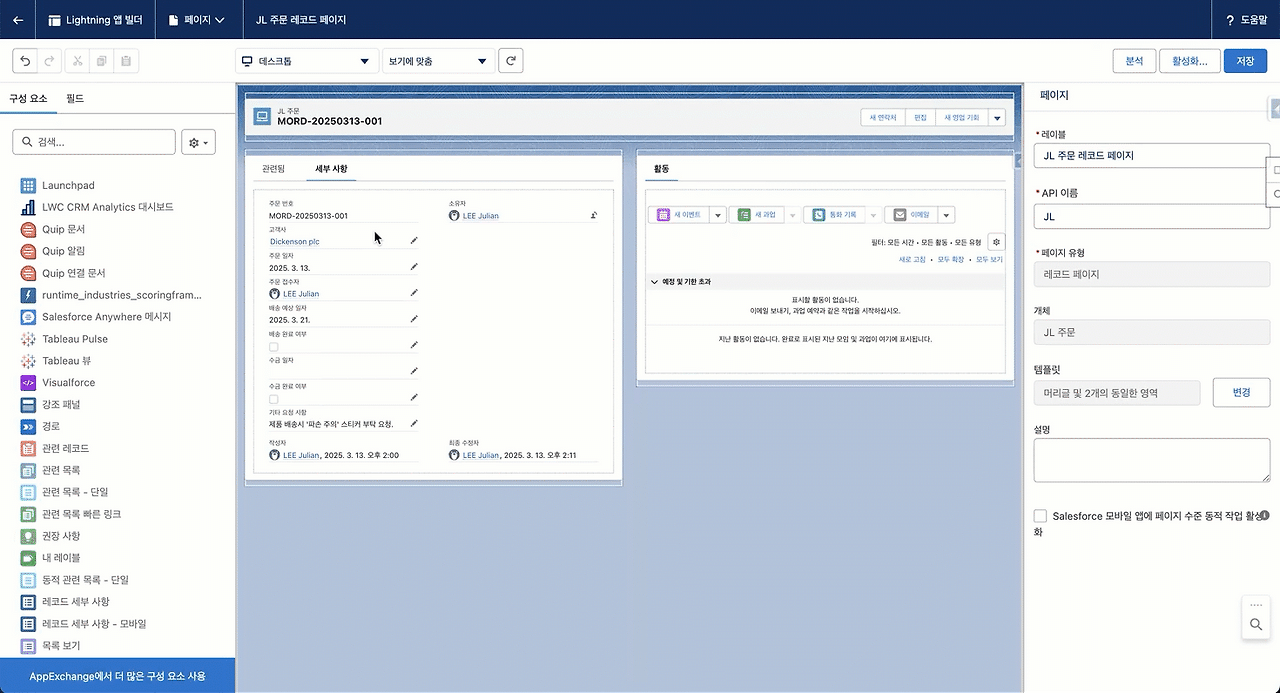Open the Dickenson plc link

294,241
